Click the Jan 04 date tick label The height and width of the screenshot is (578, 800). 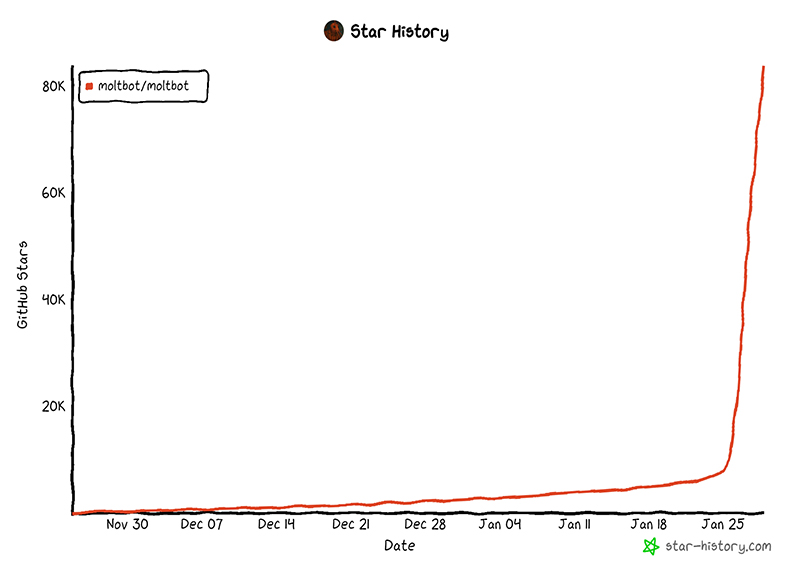[x=500, y=524]
